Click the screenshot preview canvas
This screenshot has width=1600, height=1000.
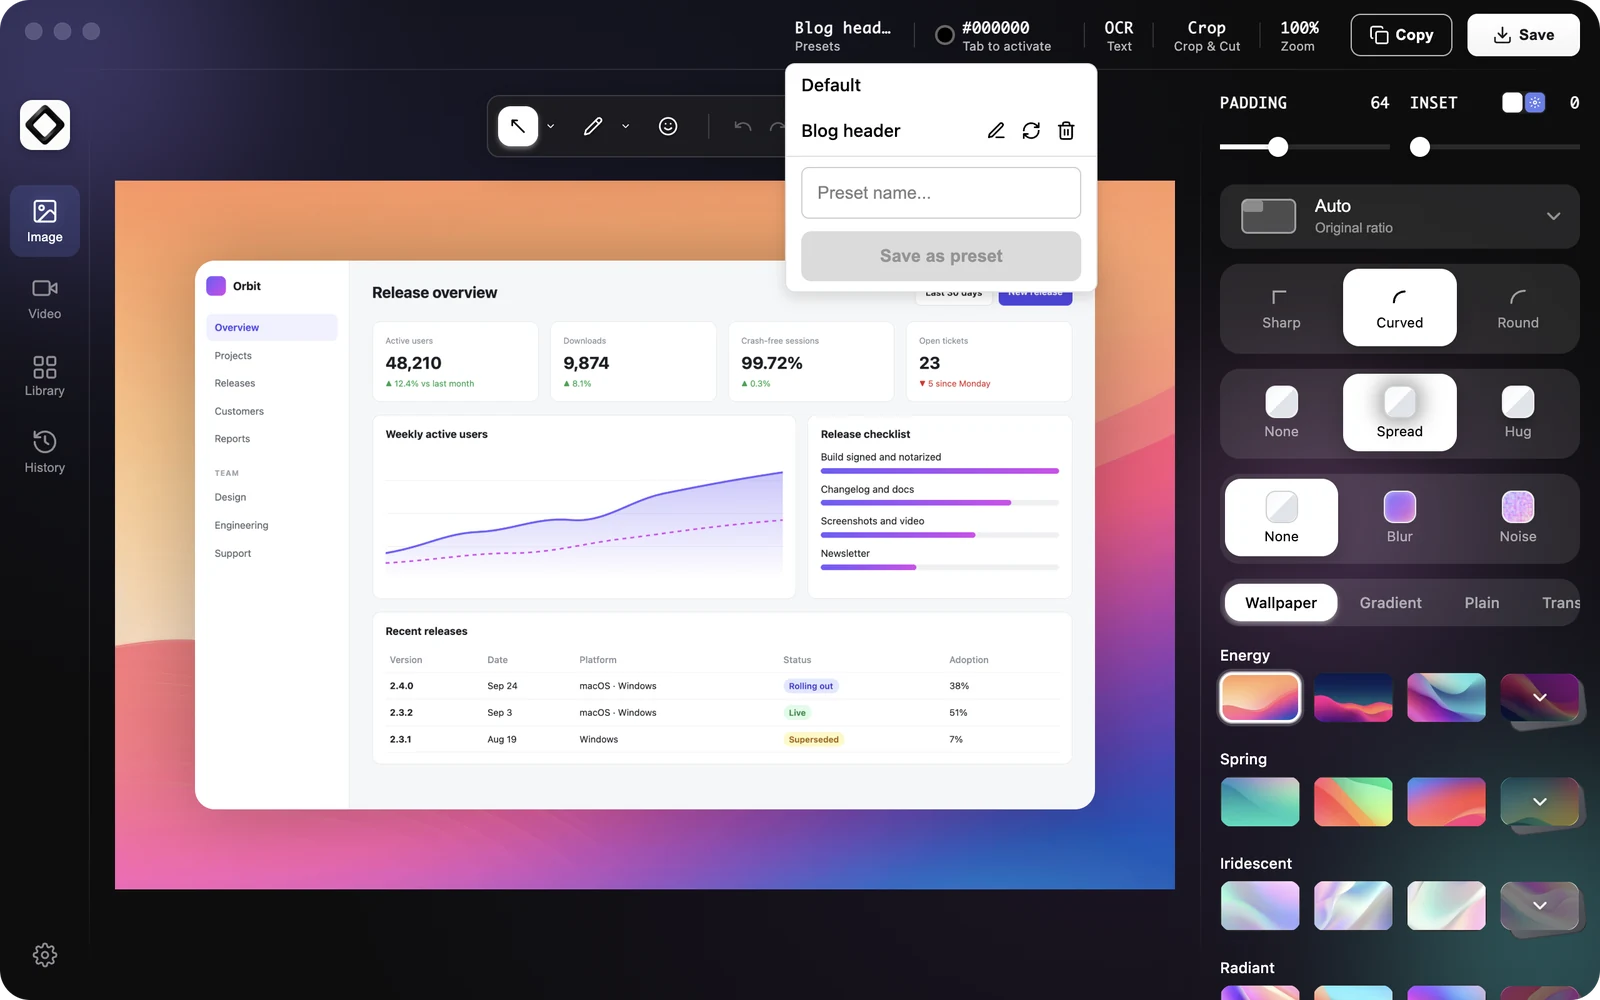point(645,535)
